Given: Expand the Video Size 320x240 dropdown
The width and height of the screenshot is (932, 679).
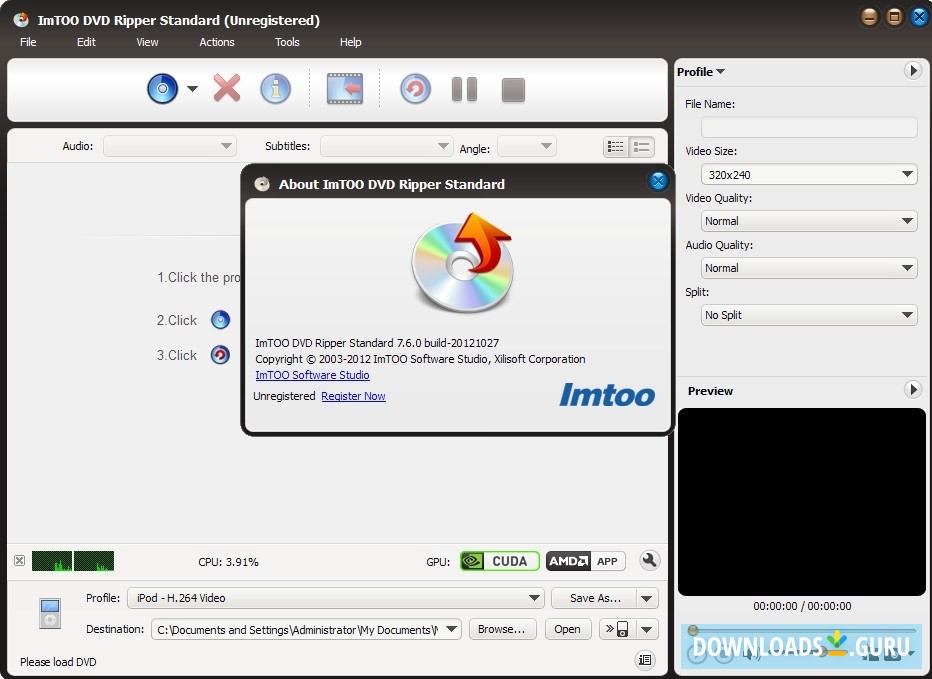Looking at the screenshot, I should tap(809, 175).
